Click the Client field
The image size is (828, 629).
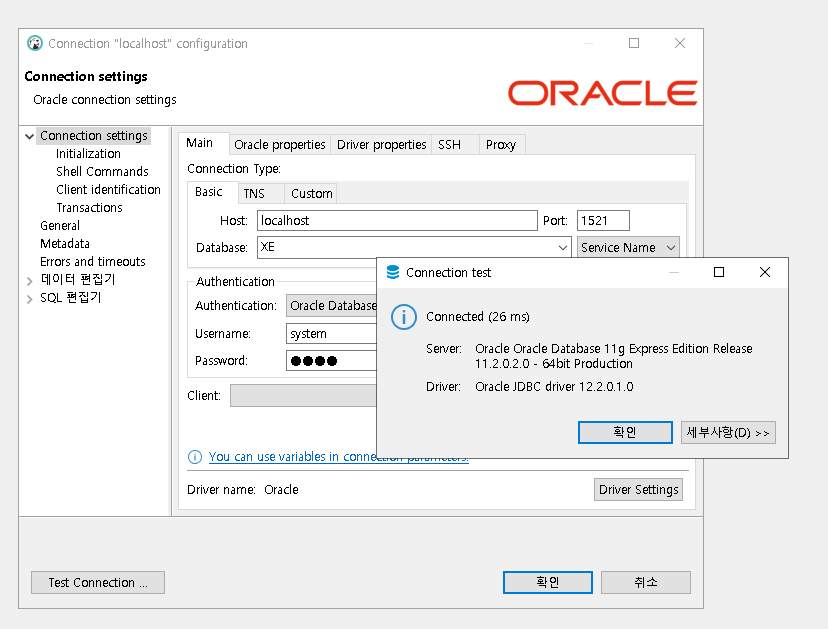[x=304, y=396]
